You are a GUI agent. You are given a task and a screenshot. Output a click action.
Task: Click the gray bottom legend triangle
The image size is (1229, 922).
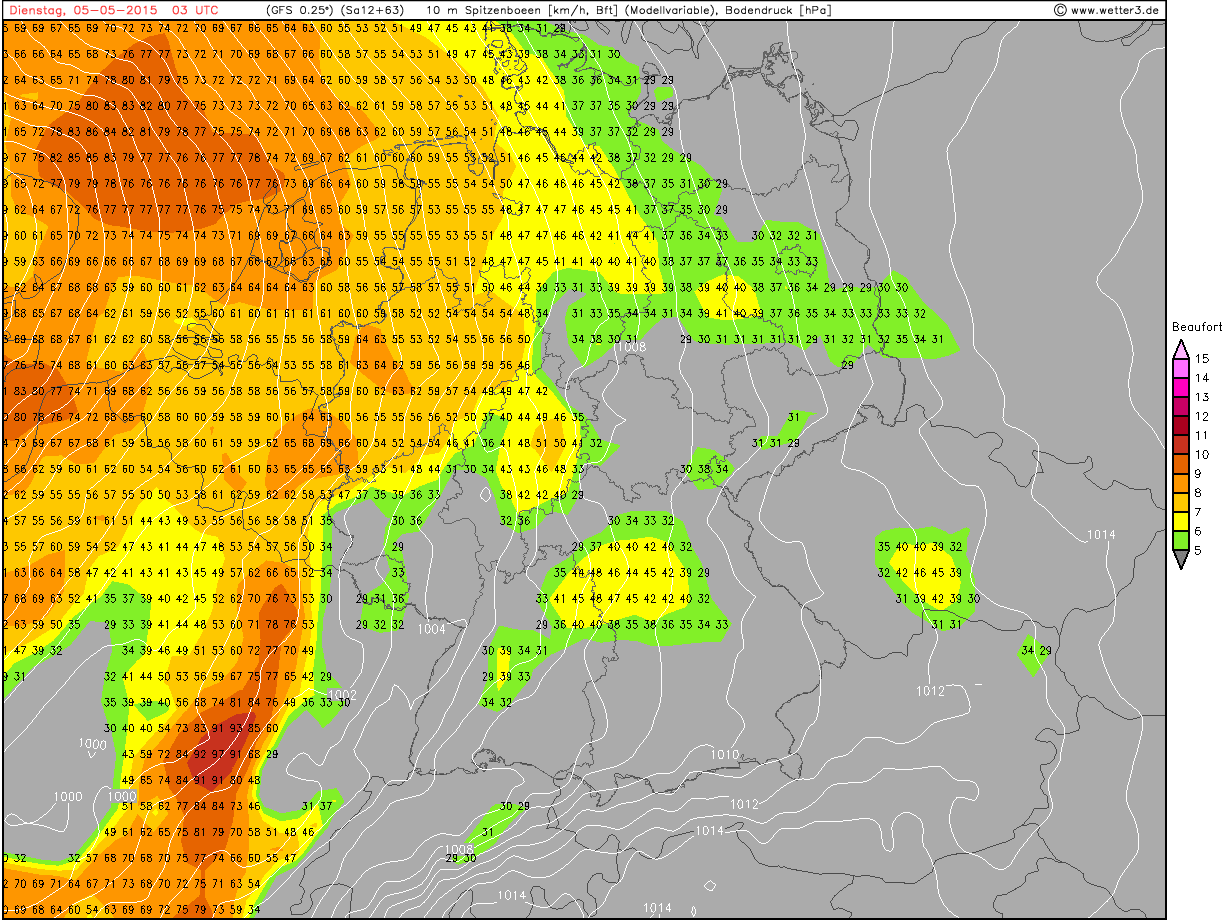pos(1180,559)
